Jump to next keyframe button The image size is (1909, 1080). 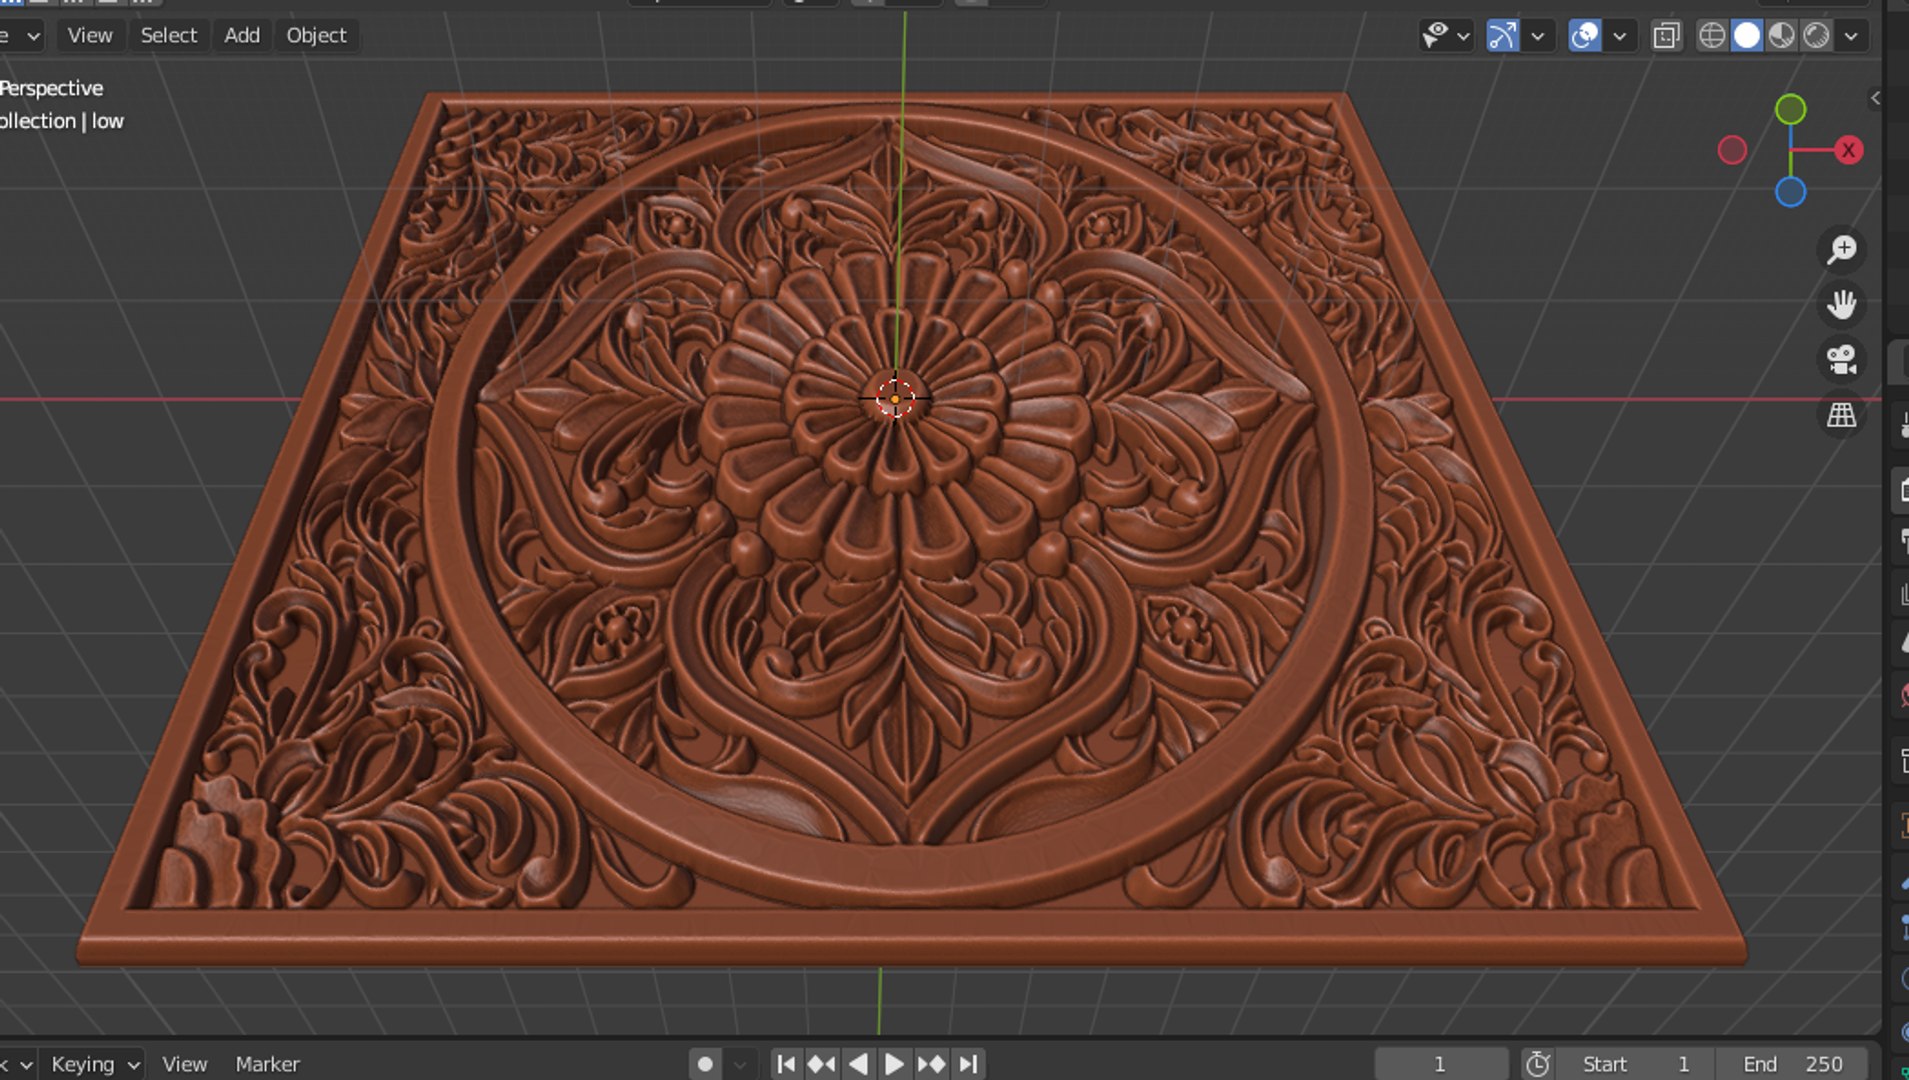(931, 1064)
